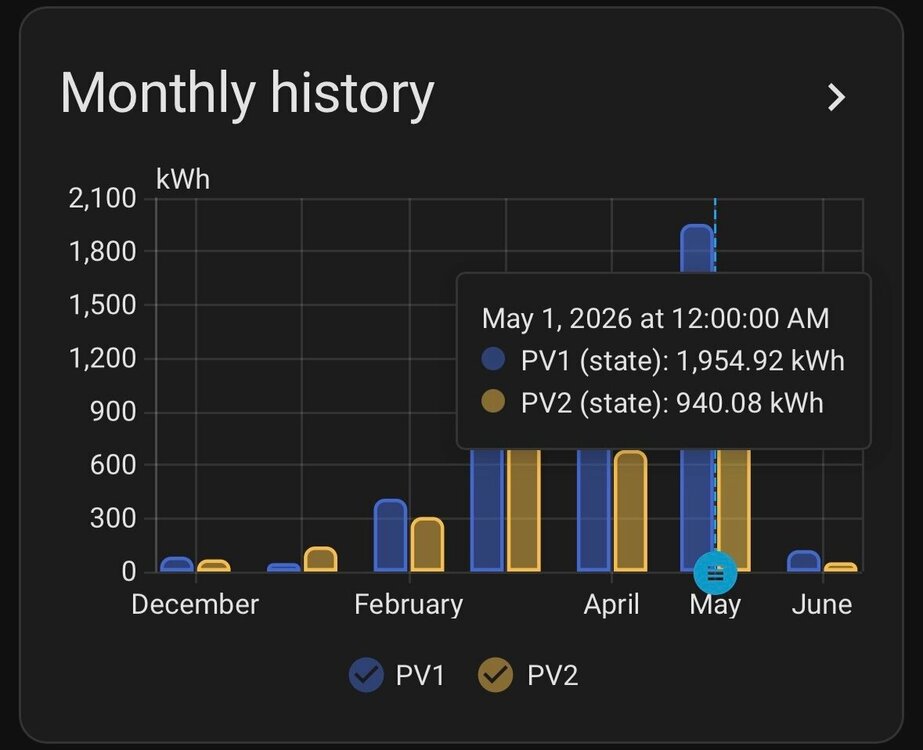Viewport: 923px width, 750px height.
Task: Click the teal marker icon on May axis
Action: (x=715, y=573)
